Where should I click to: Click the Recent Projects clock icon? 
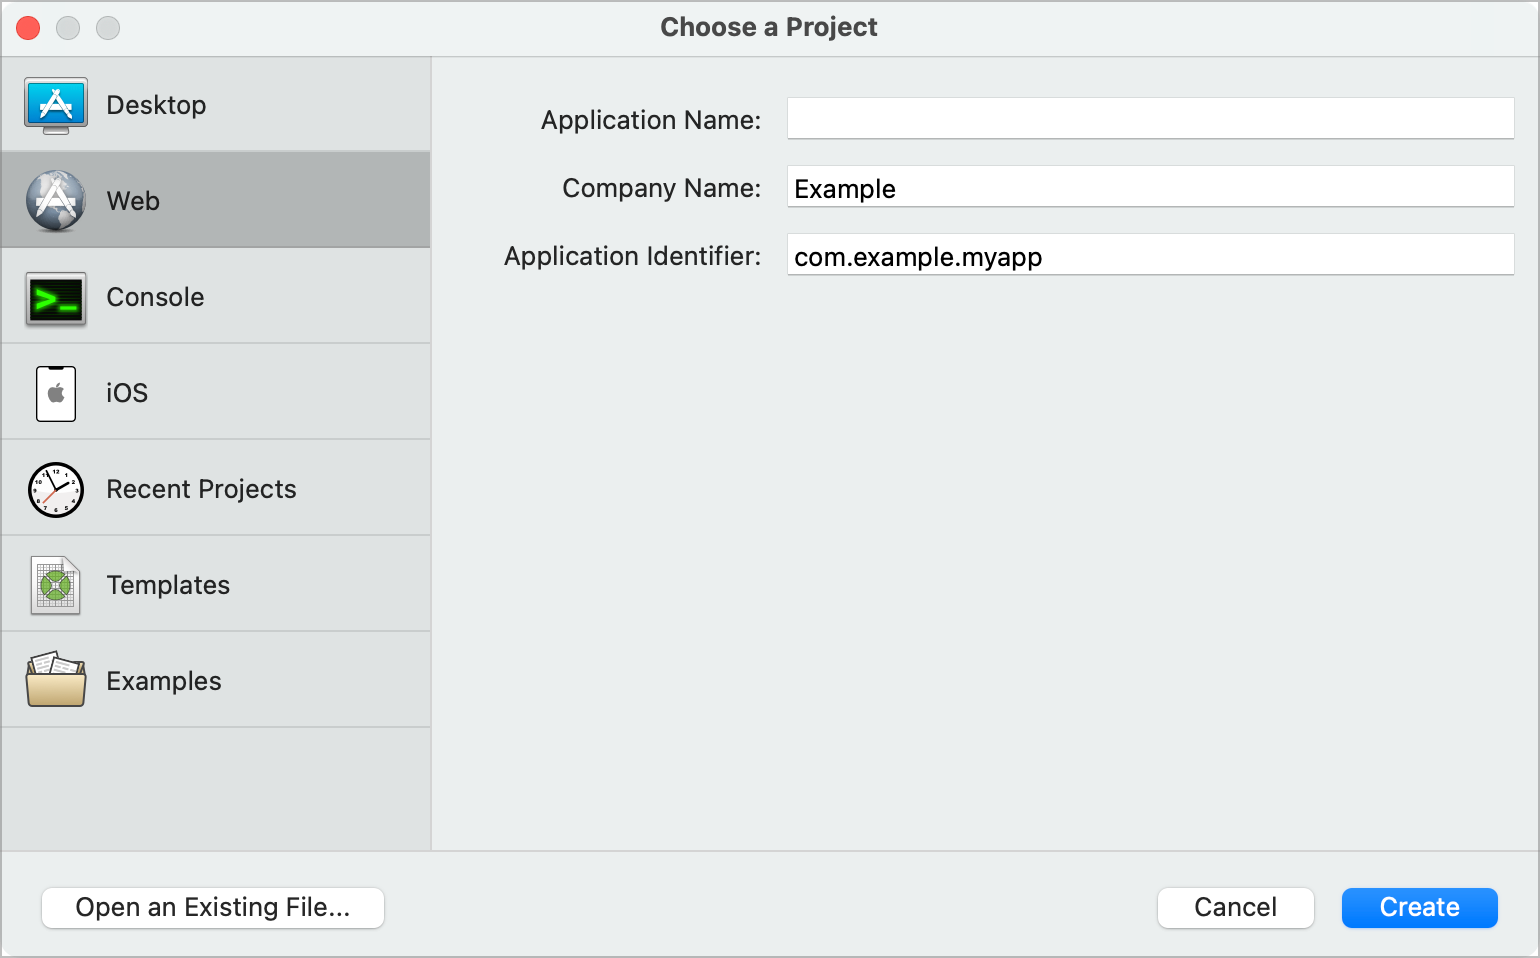tap(56, 489)
